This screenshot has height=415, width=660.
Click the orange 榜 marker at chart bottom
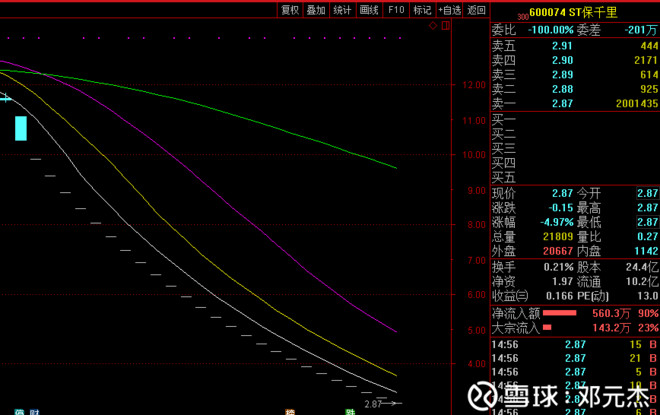point(290,412)
